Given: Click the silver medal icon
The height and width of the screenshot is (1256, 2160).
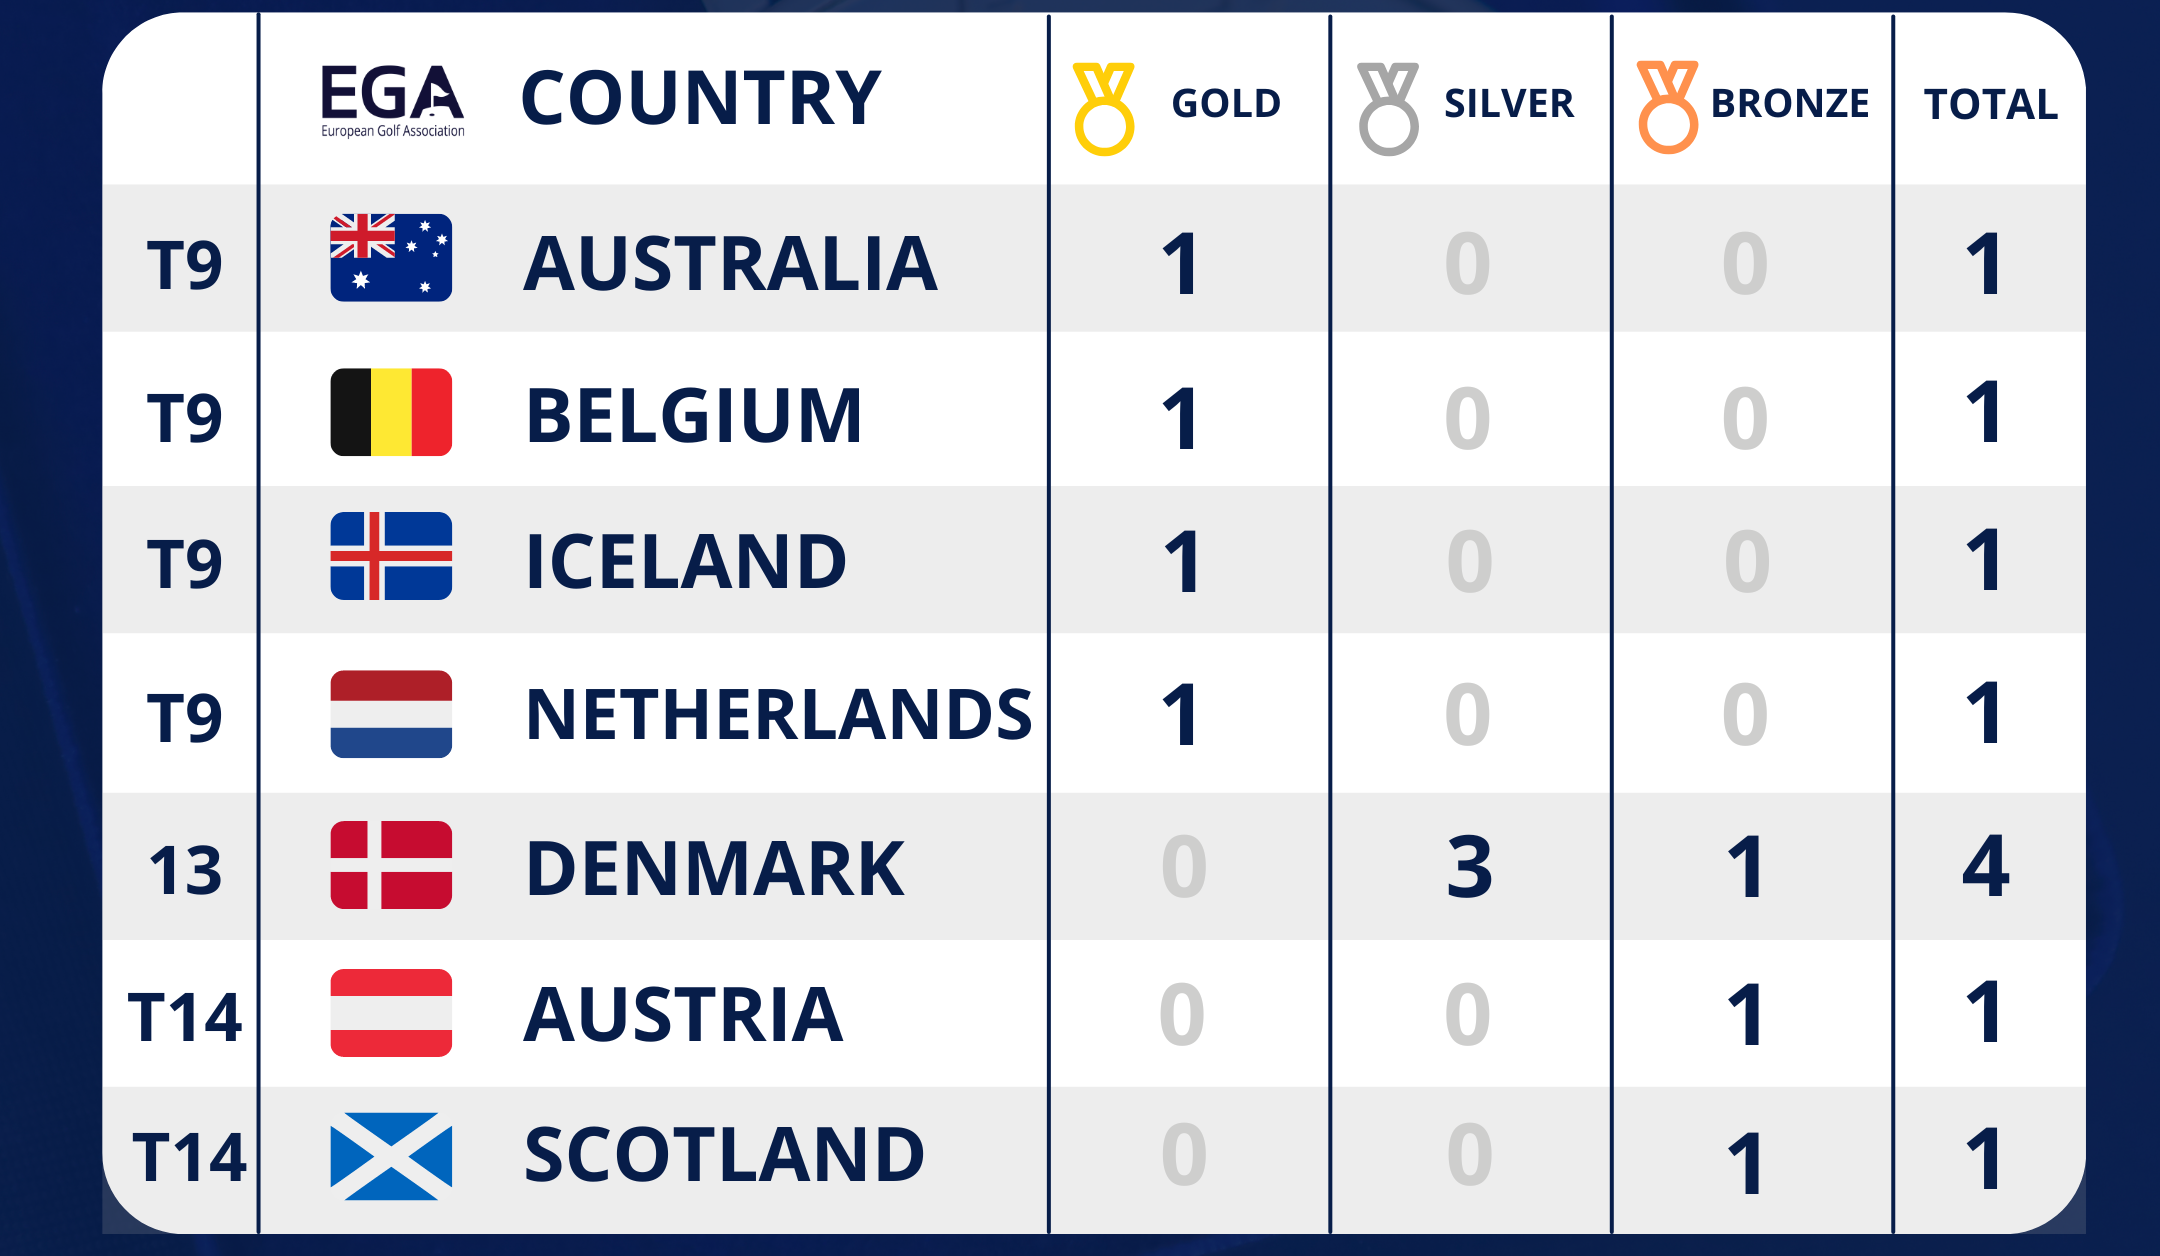Looking at the screenshot, I should point(1388,108).
